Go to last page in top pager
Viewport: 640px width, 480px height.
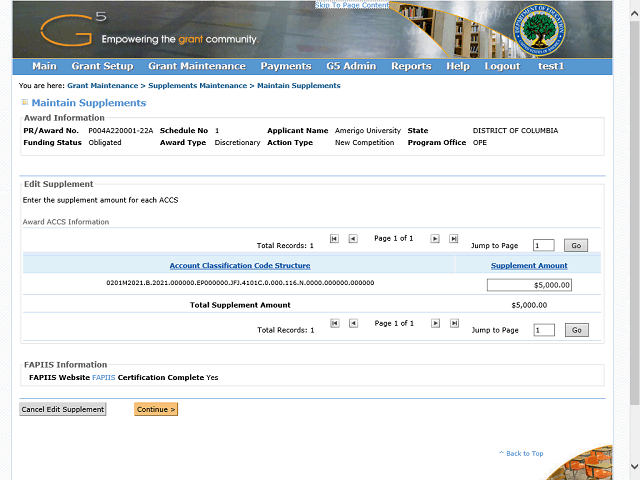(454, 239)
